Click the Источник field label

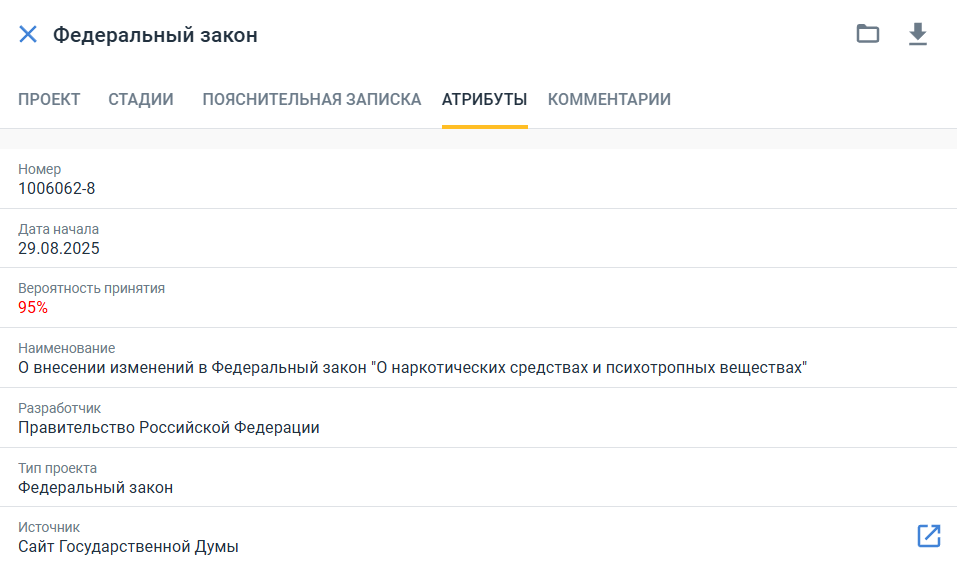coord(49,527)
